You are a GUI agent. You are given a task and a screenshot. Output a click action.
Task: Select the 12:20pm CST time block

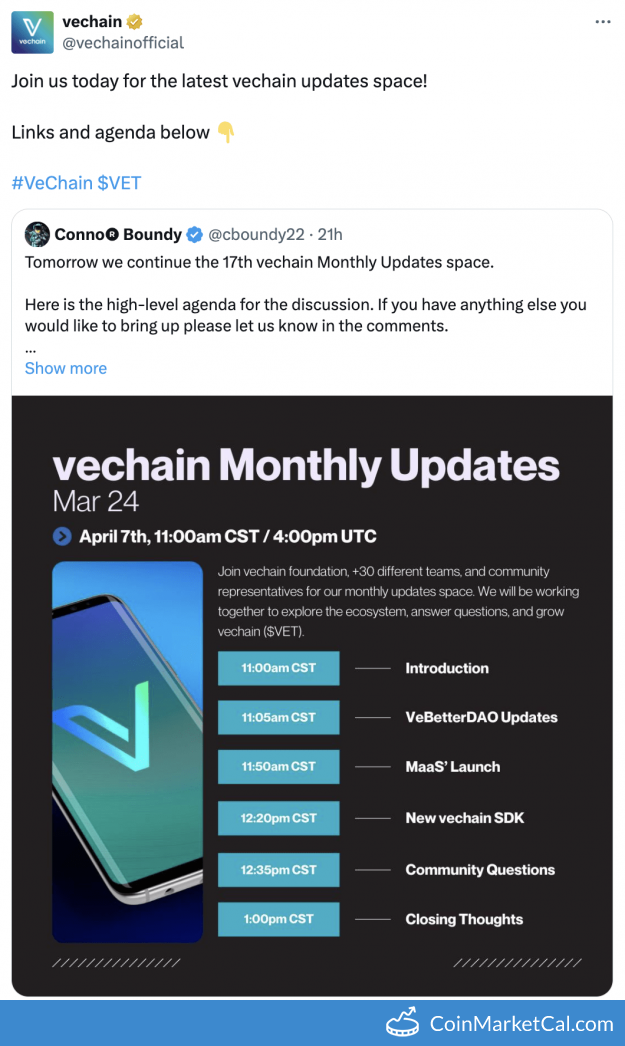click(x=279, y=819)
